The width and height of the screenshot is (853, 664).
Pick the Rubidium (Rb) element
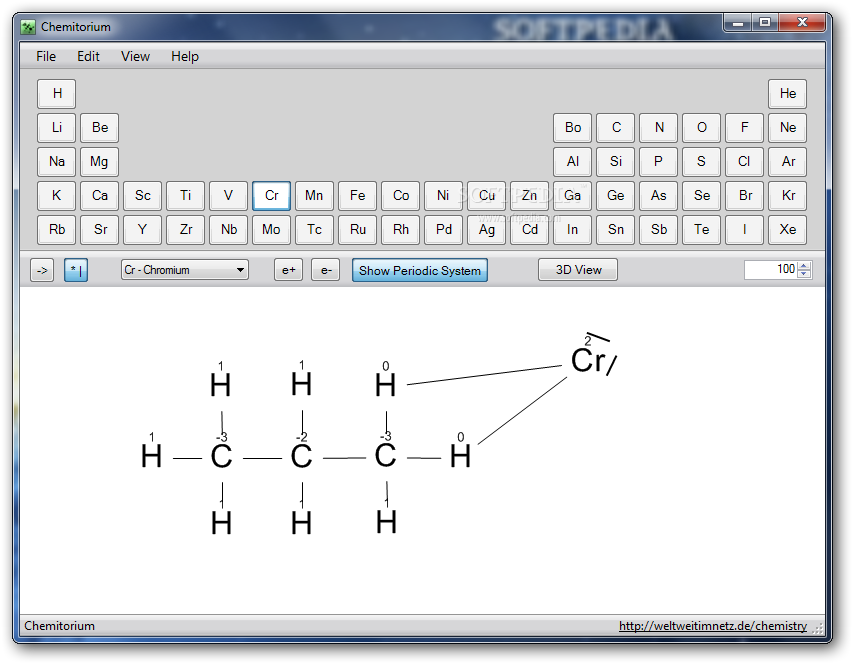pos(57,229)
